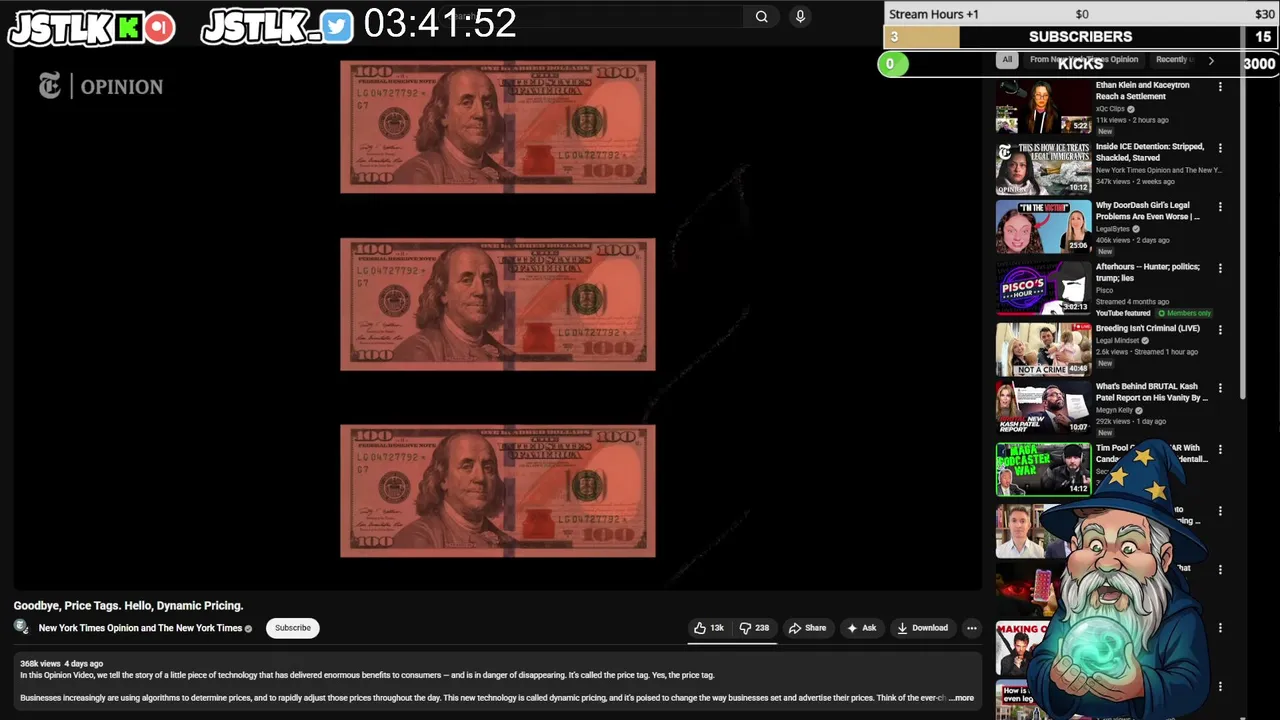1280x720 pixels.
Task: Click title Afterhours -- Hunter; politics; trump
Action: (x=1148, y=272)
